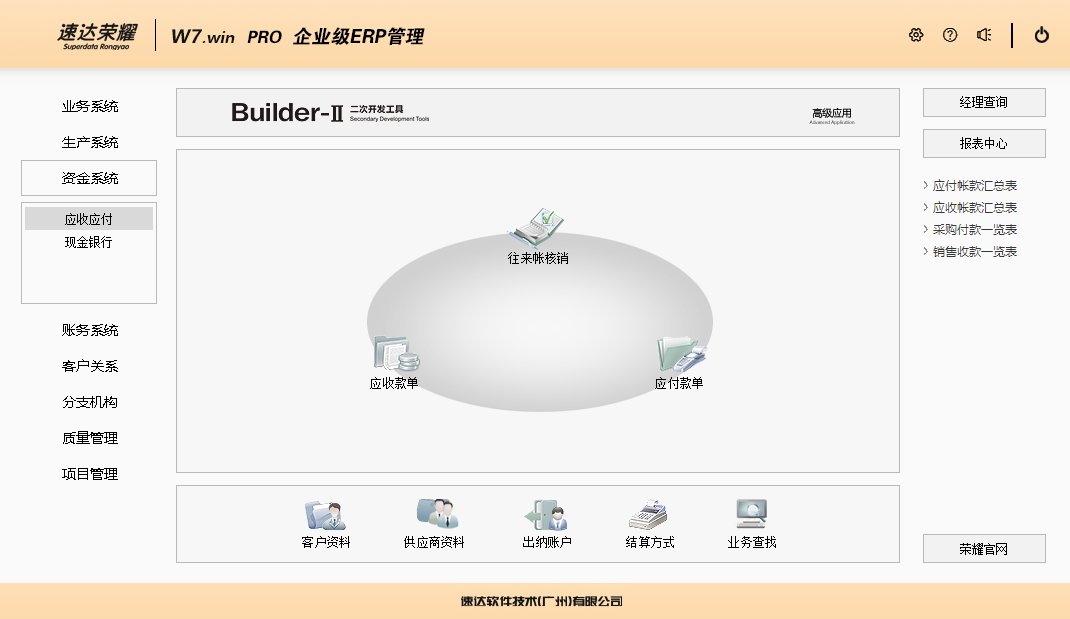Click the help question mark icon

950,35
